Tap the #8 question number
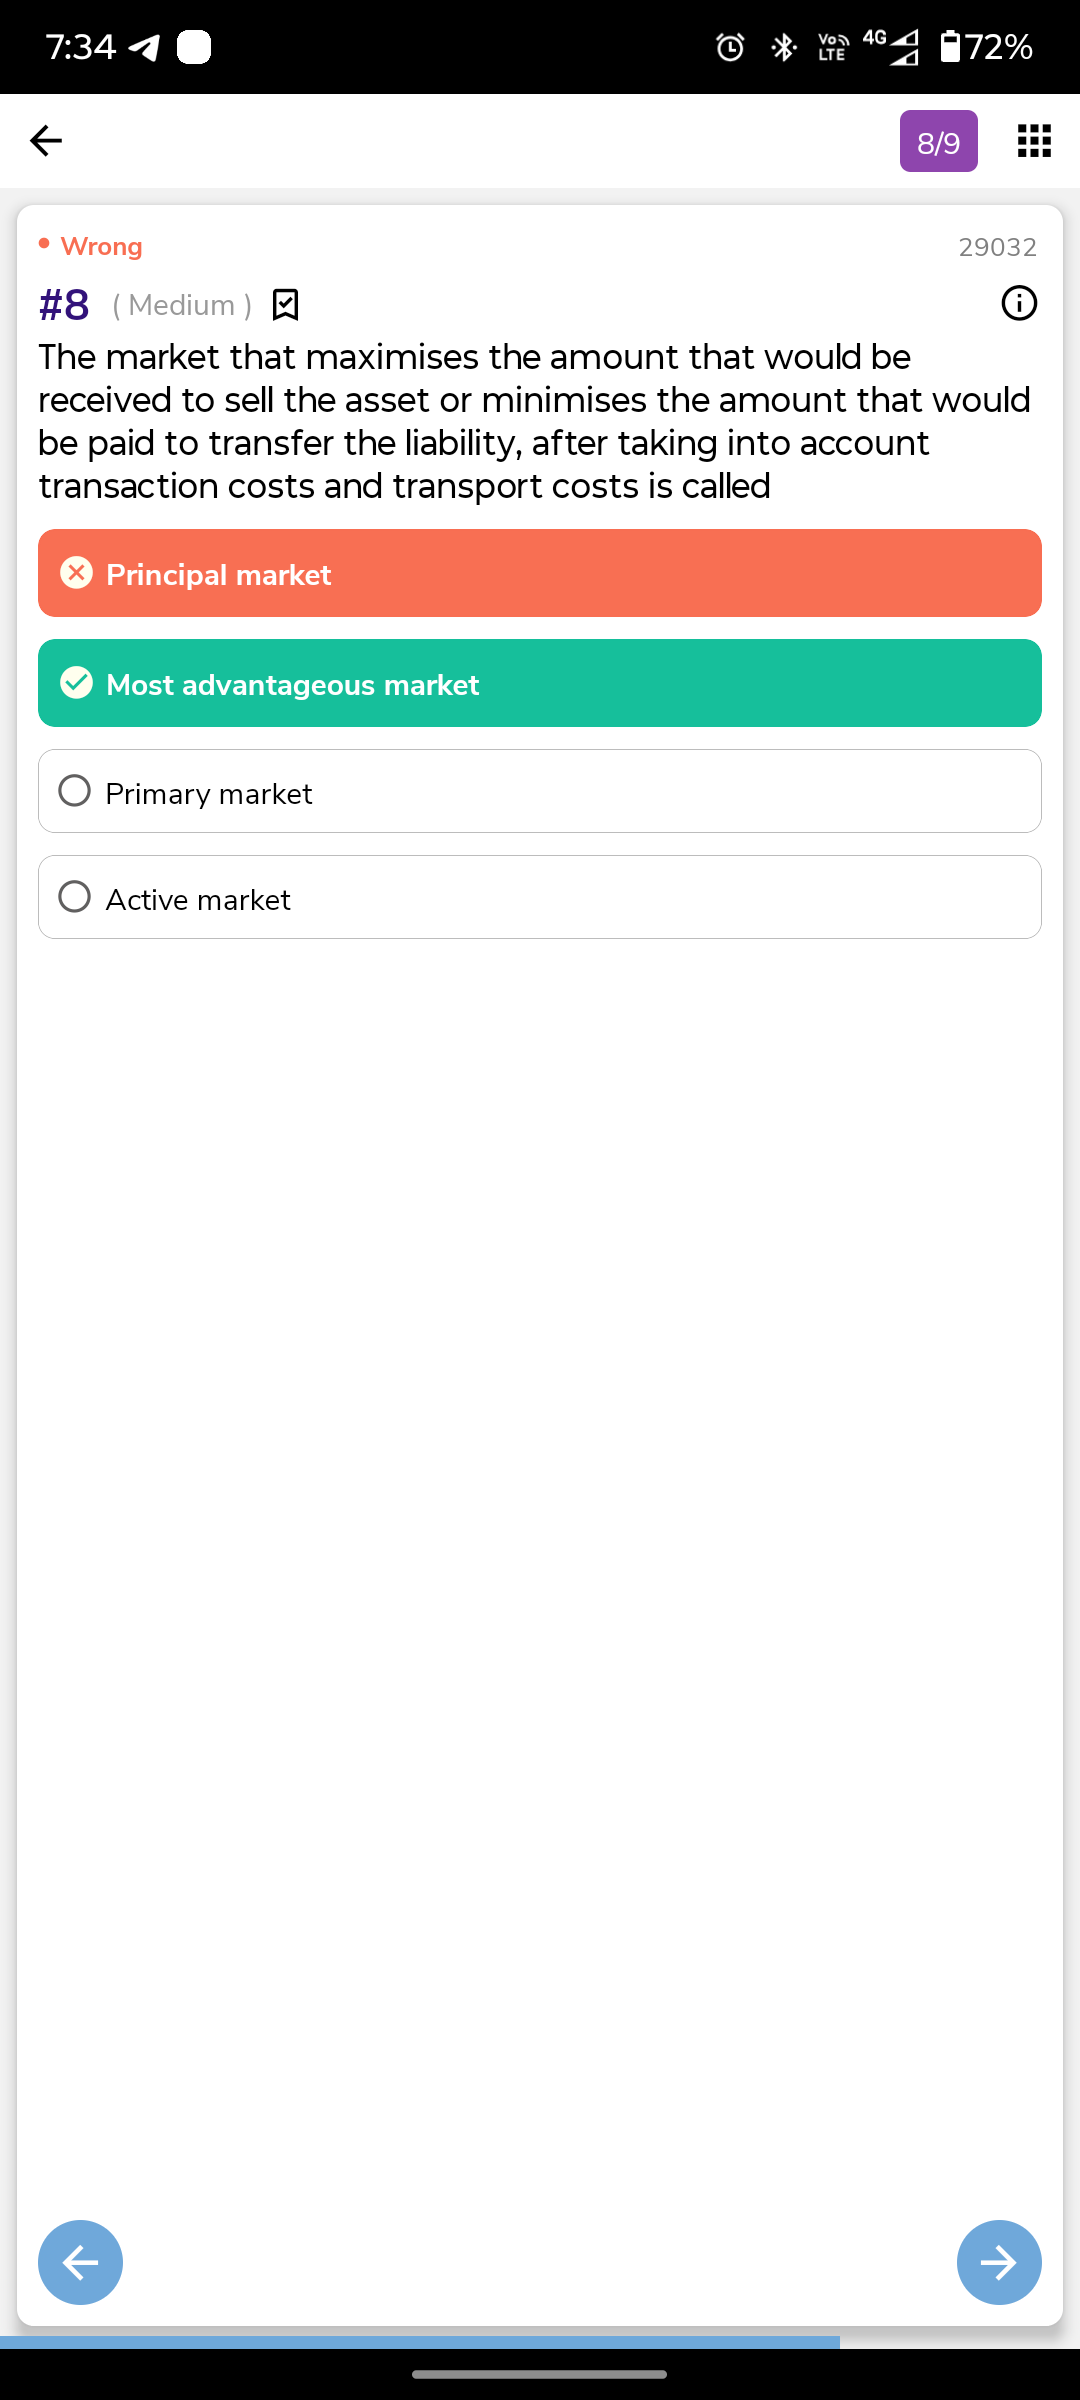 click(x=64, y=305)
